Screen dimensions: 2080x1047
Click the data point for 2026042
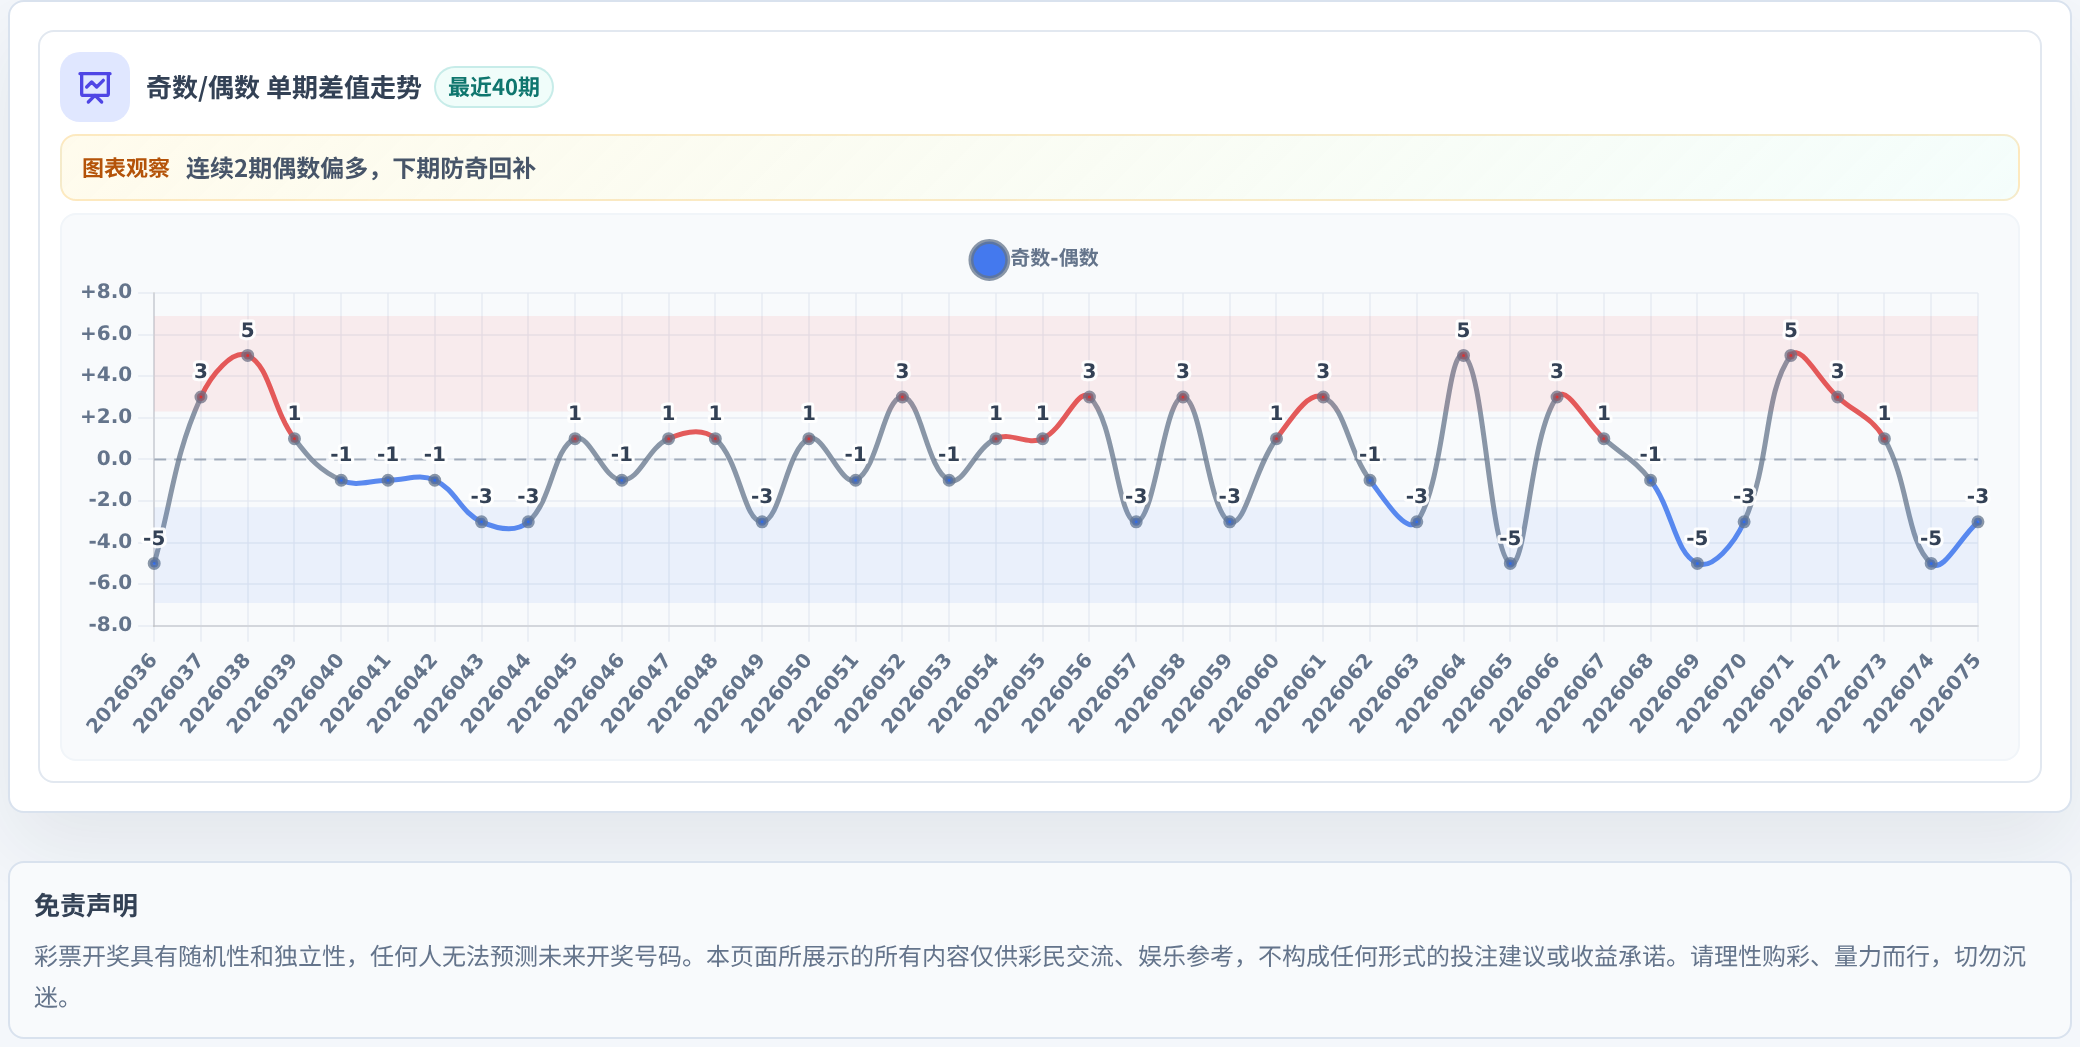(434, 480)
